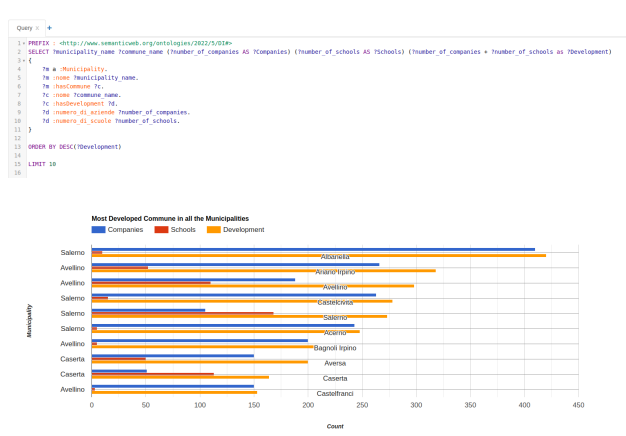Click the LIMIT keyword on line 15
This screenshot has height=436, width=626.
tap(37, 164)
